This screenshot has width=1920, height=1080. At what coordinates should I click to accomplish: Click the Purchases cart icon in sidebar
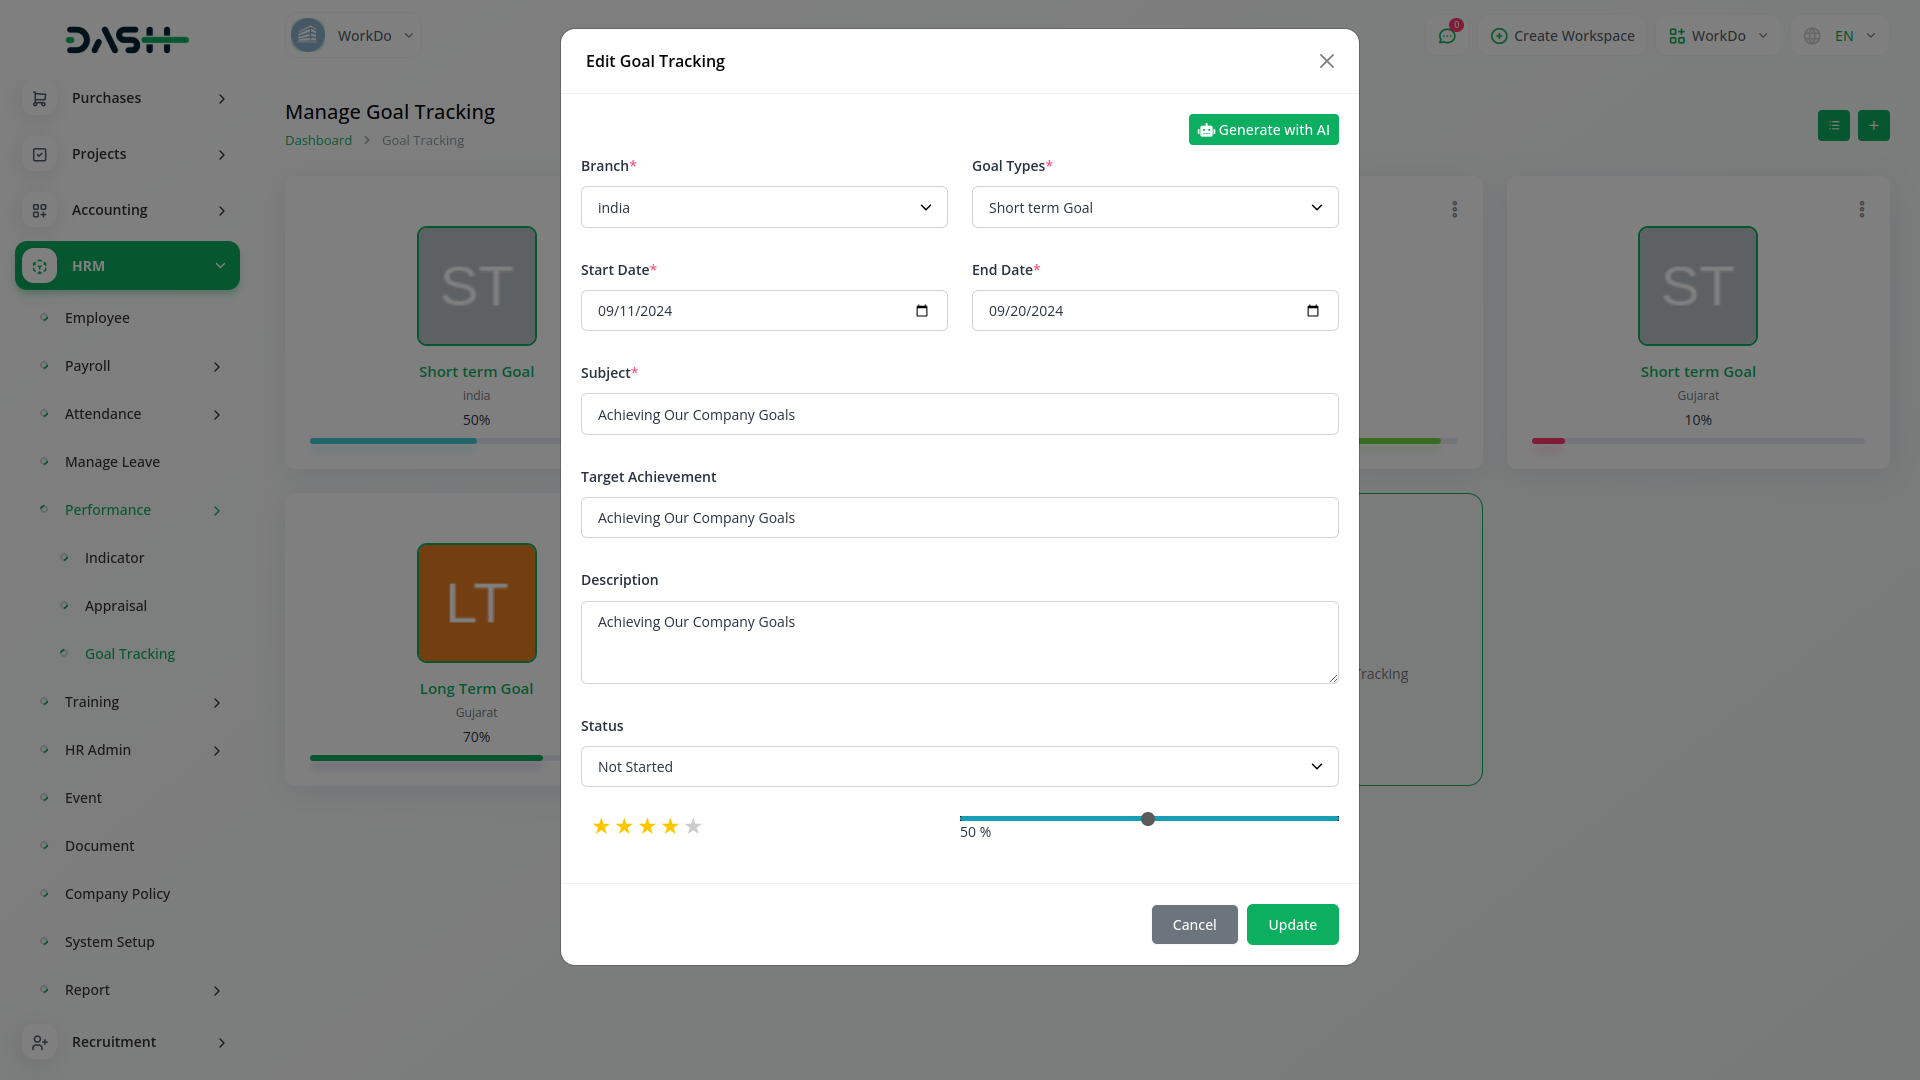point(40,98)
